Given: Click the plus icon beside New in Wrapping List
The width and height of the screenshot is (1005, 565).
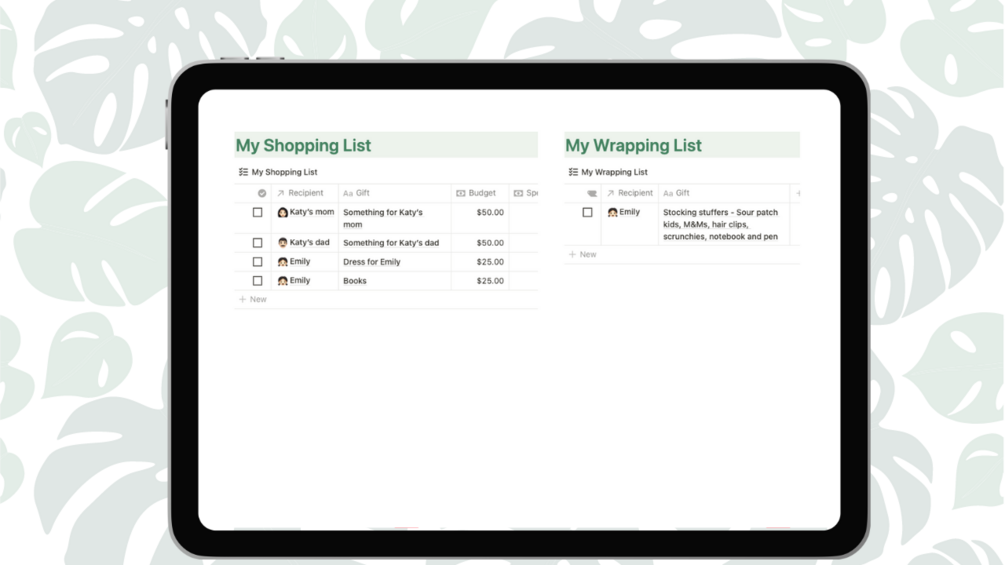Looking at the screenshot, I should point(572,254).
